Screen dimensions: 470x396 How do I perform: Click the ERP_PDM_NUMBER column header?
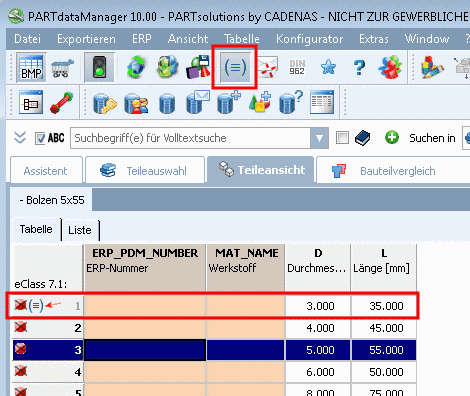(x=145, y=268)
